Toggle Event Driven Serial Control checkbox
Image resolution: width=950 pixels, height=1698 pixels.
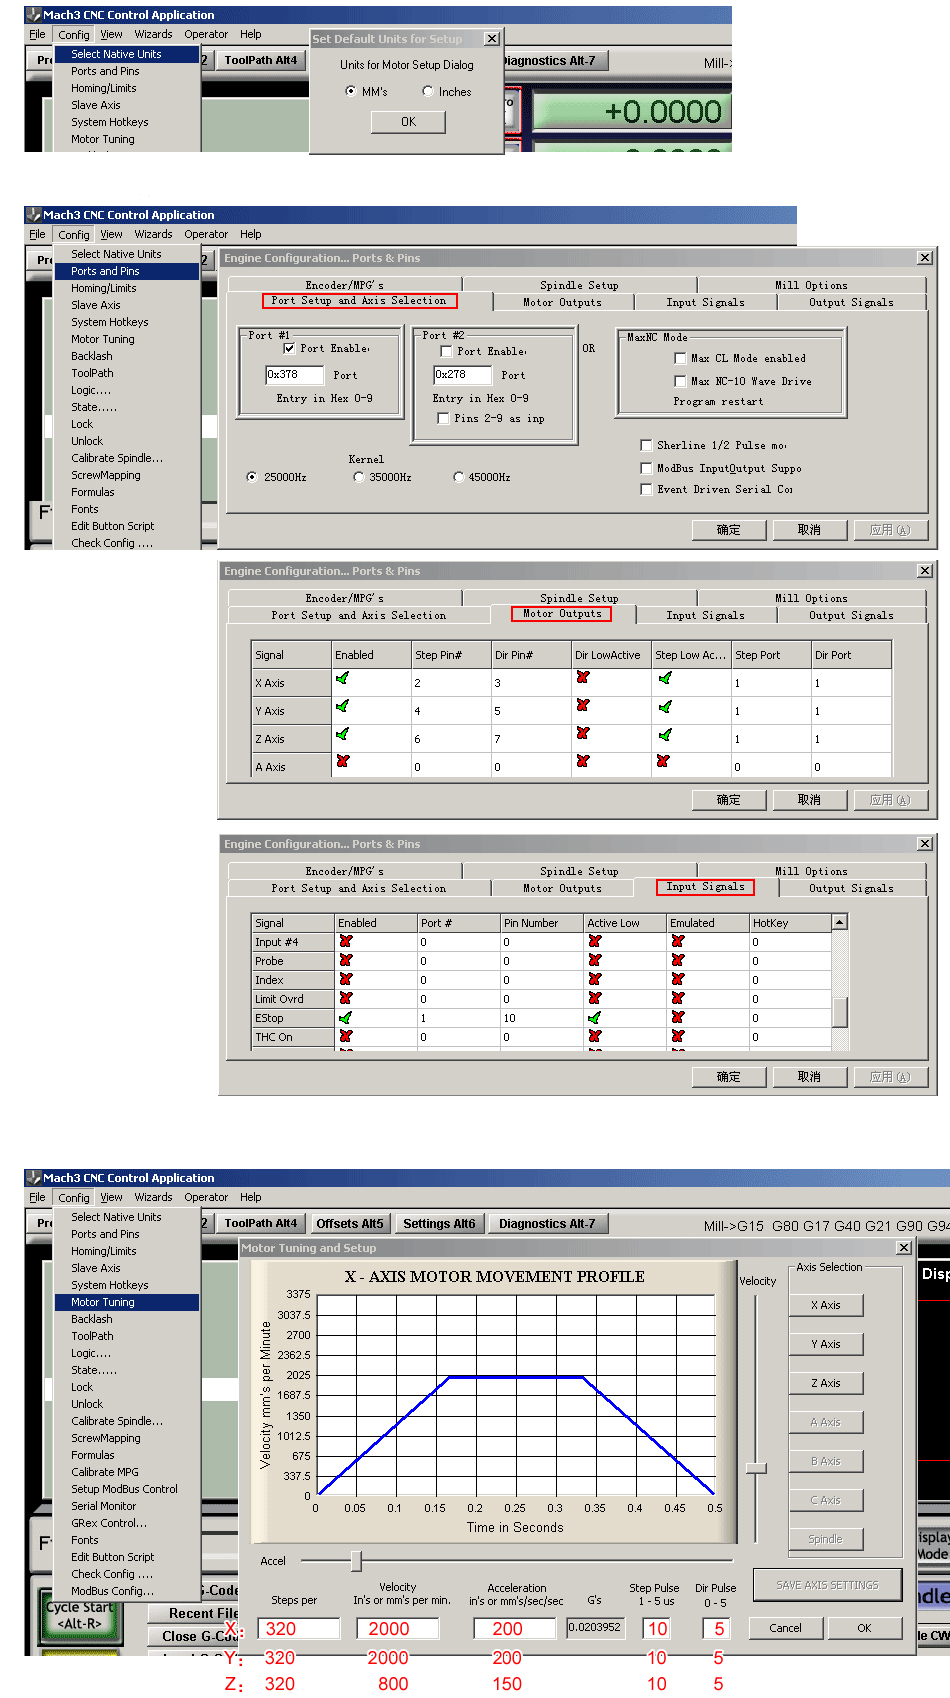(x=646, y=489)
